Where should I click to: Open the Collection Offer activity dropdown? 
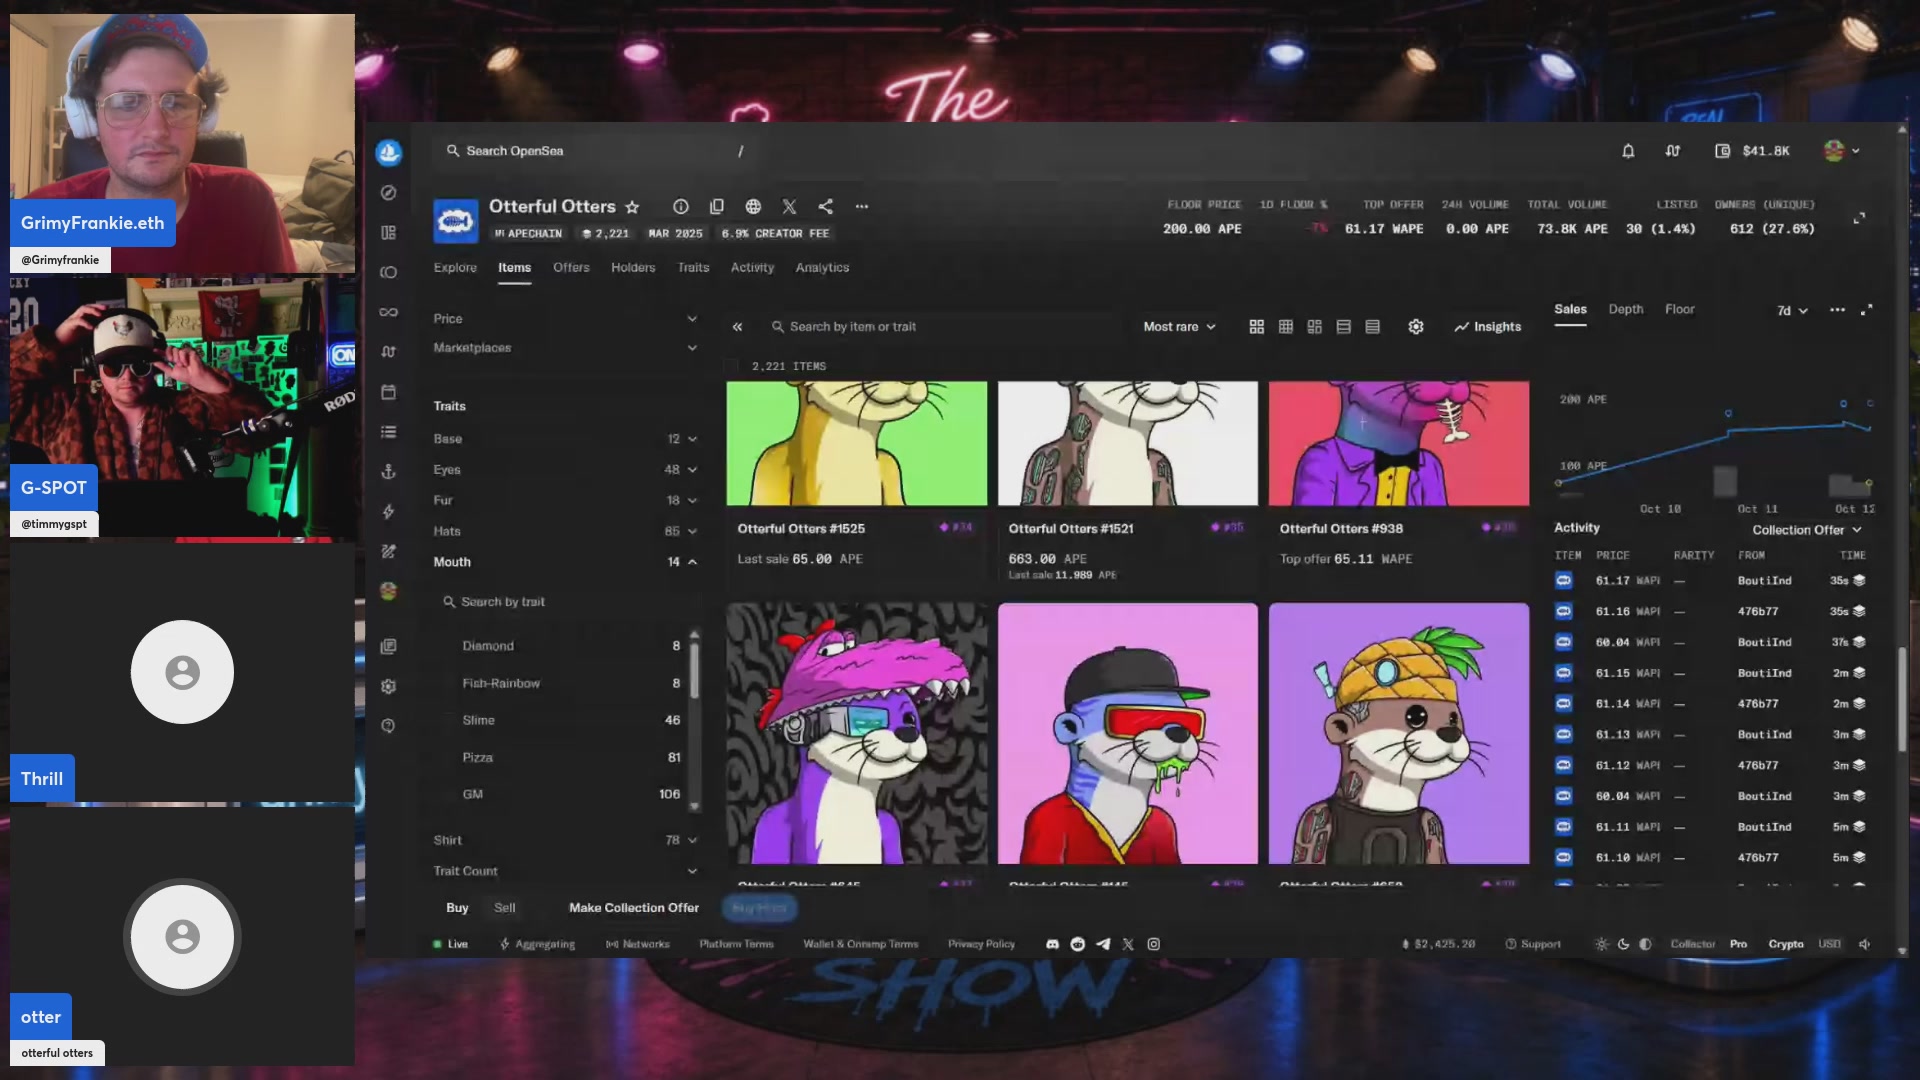pyautogui.click(x=1807, y=530)
